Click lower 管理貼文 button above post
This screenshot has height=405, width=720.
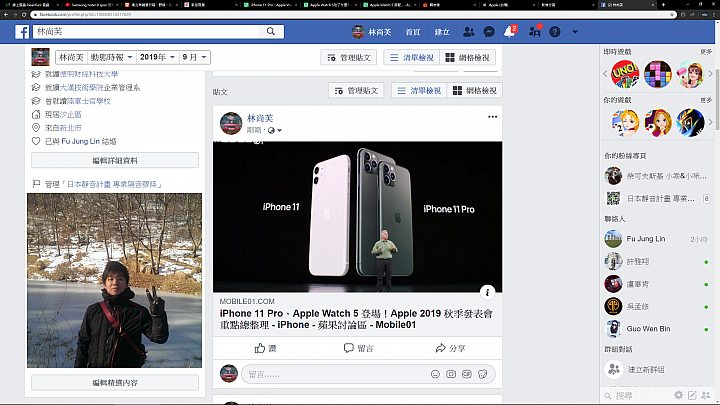point(356,90)
